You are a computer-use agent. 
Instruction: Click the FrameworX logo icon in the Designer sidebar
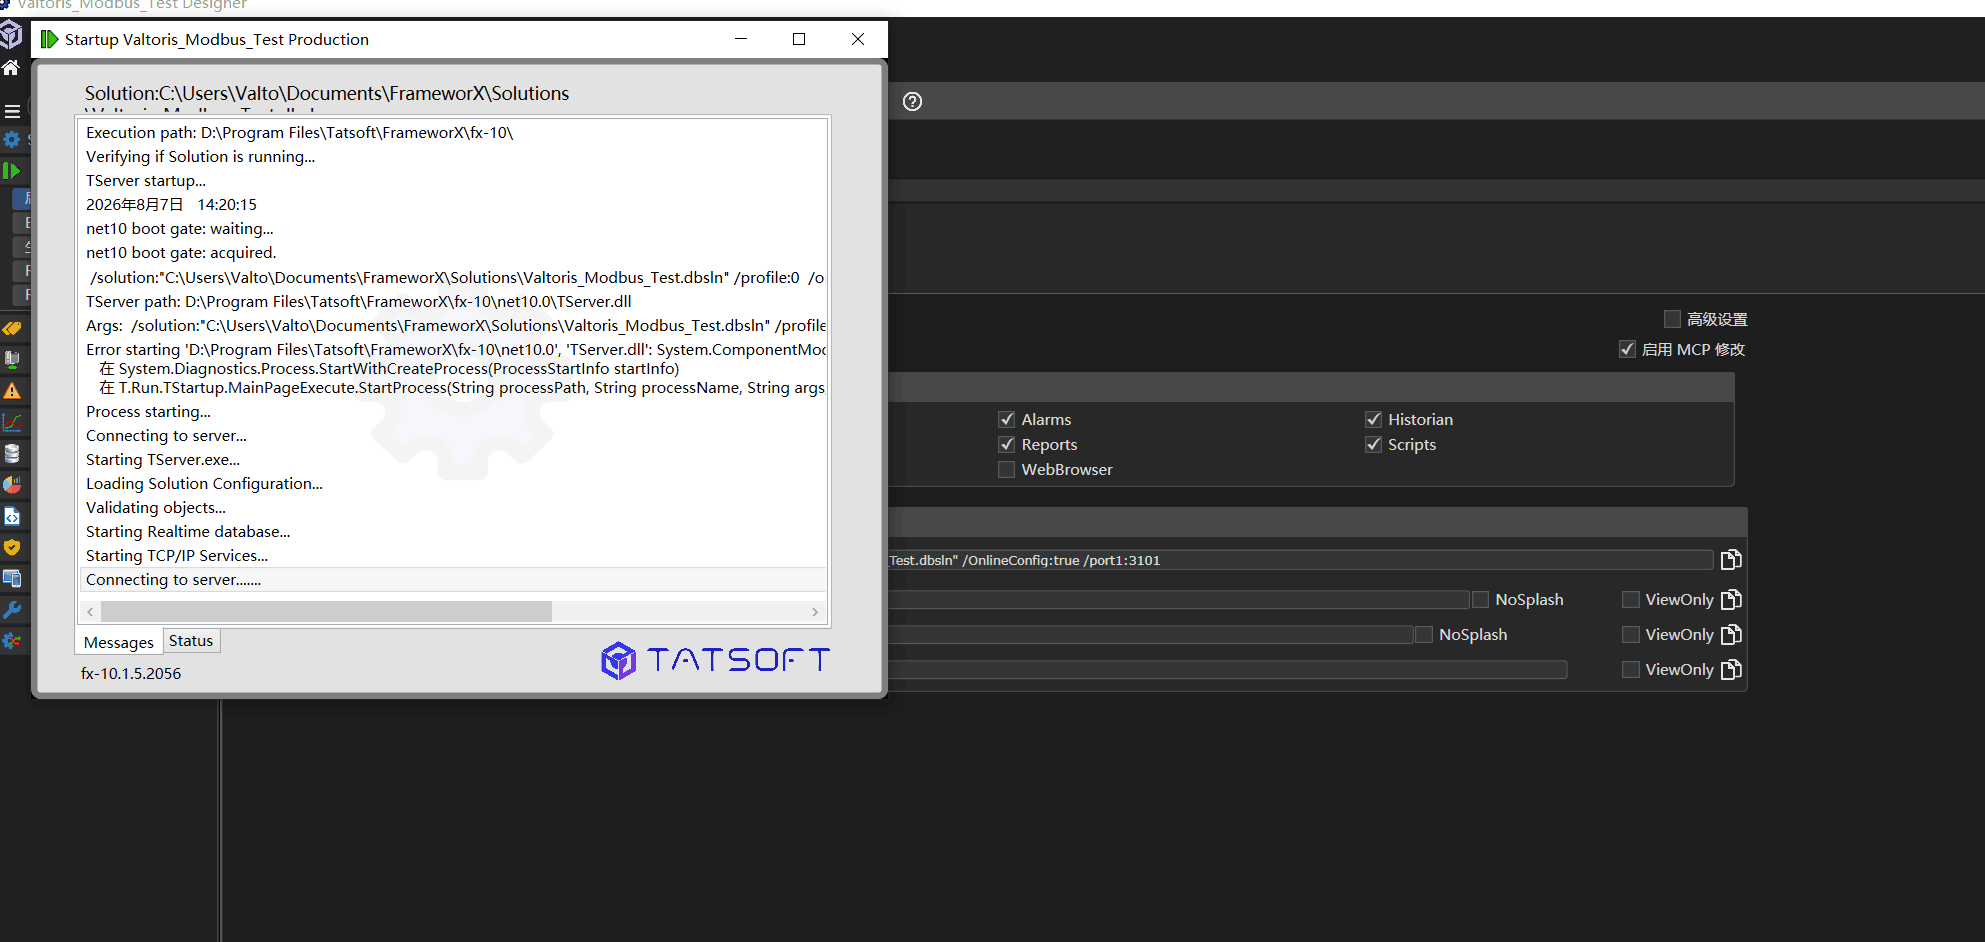[x=11, y=34]
